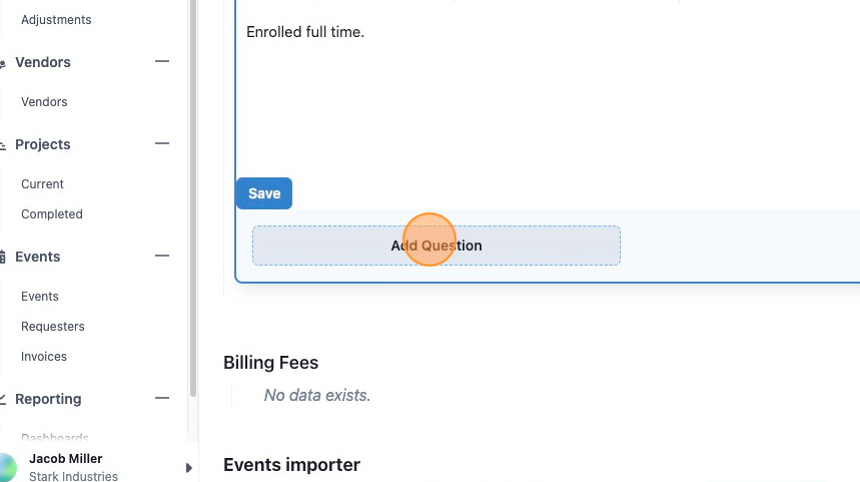This screenshot has height=482, width=860.
Task: Open the Requesters page
Action: pos(53,327)
